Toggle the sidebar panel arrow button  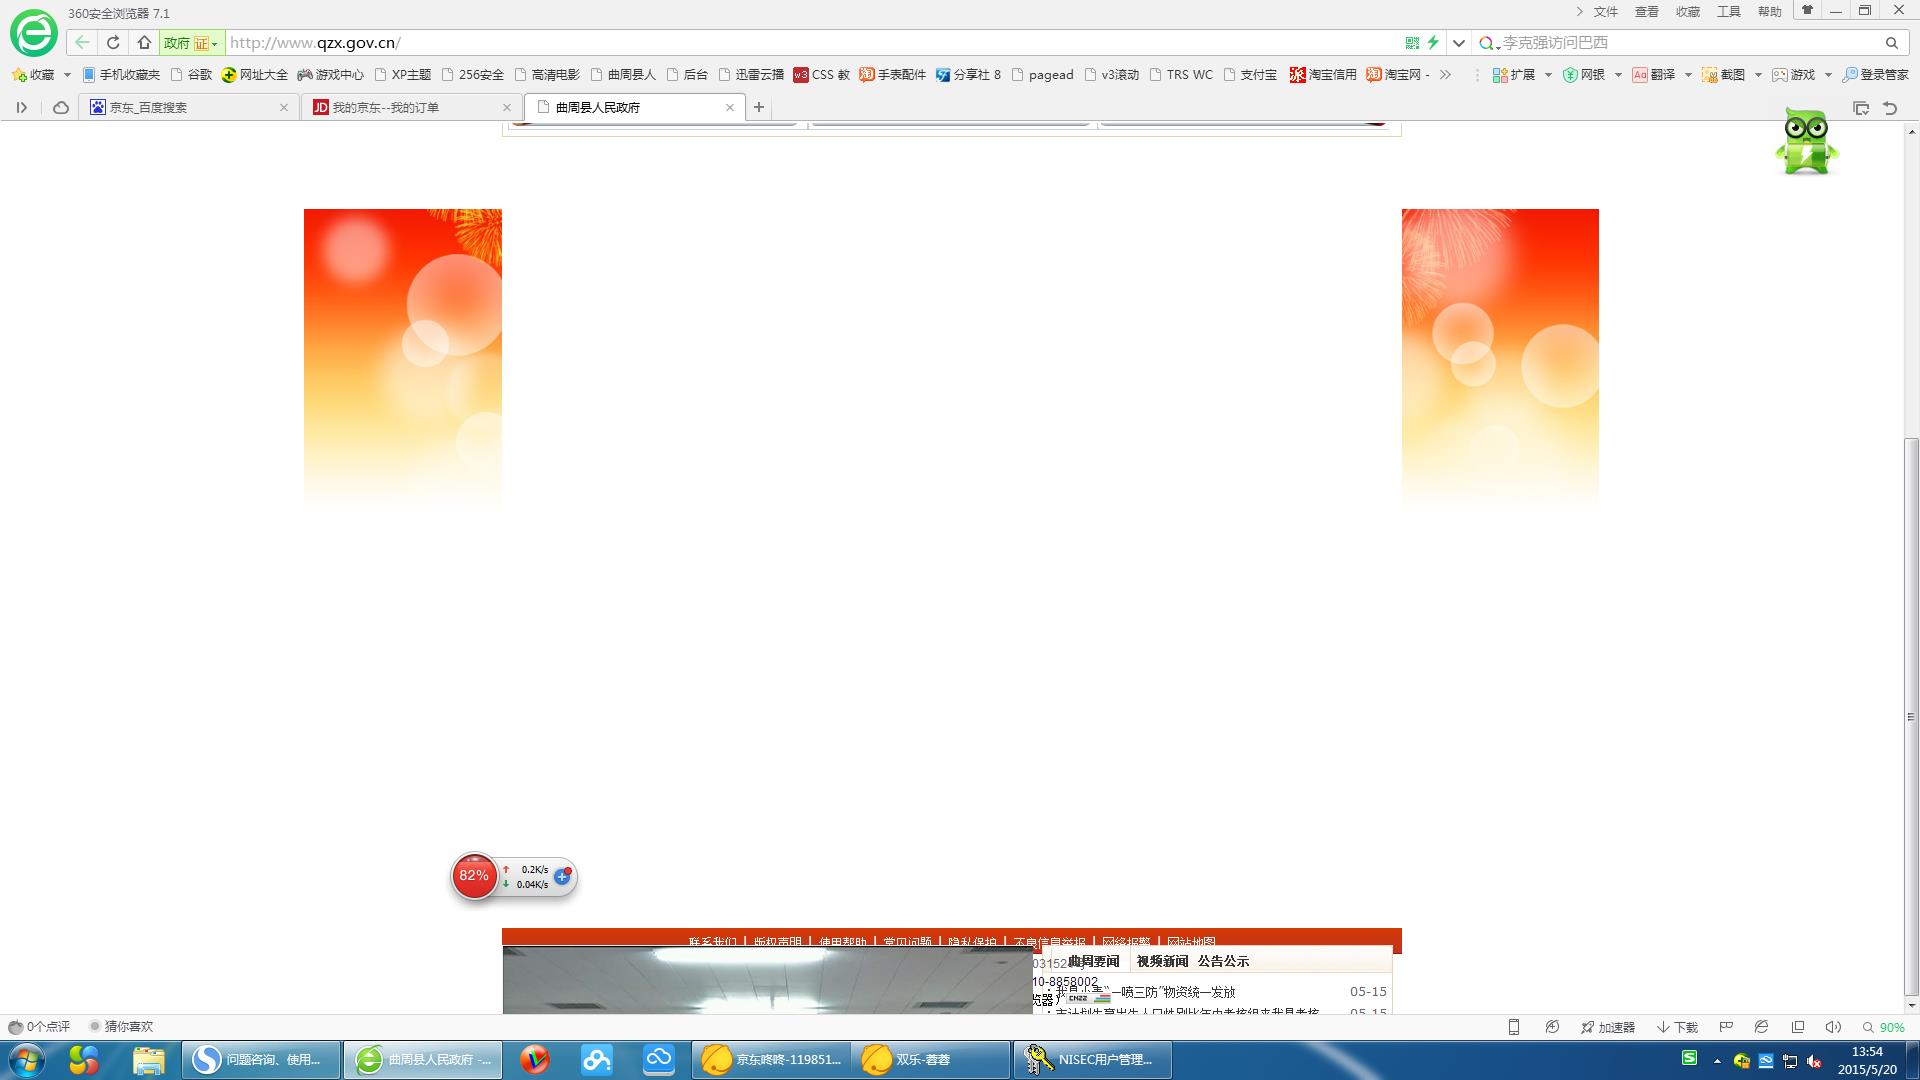coord(21,107)
